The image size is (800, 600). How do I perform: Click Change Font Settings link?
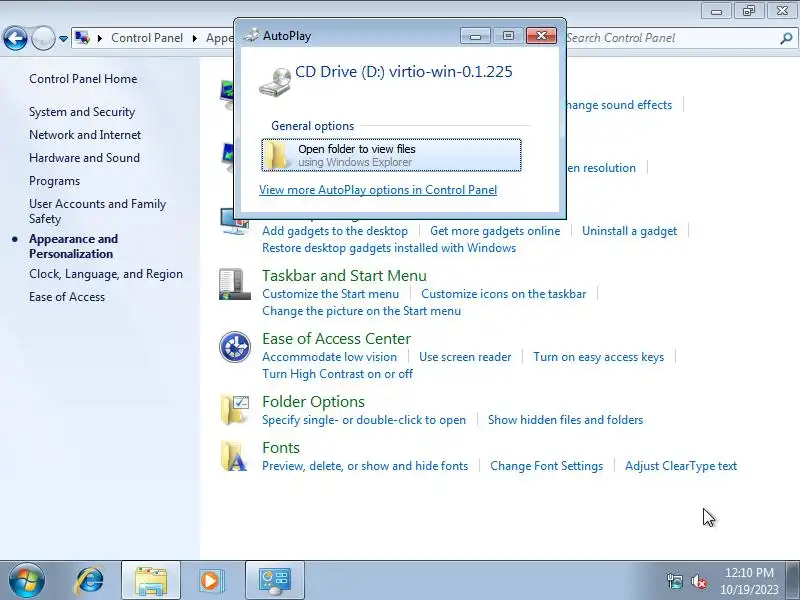pos(546,466)
